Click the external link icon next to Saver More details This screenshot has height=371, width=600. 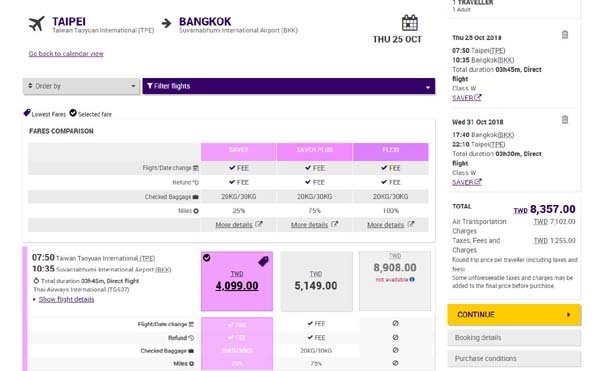259,224
